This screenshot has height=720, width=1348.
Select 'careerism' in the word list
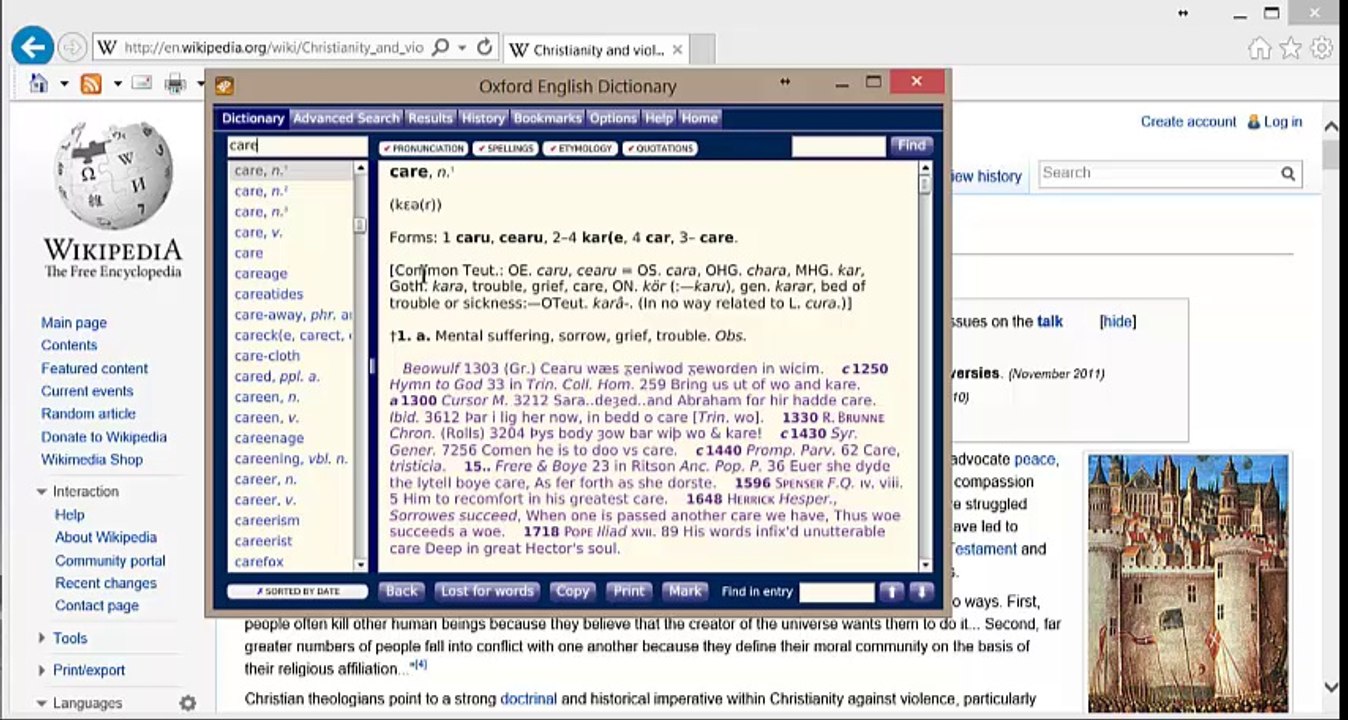(x=267, y=521)
